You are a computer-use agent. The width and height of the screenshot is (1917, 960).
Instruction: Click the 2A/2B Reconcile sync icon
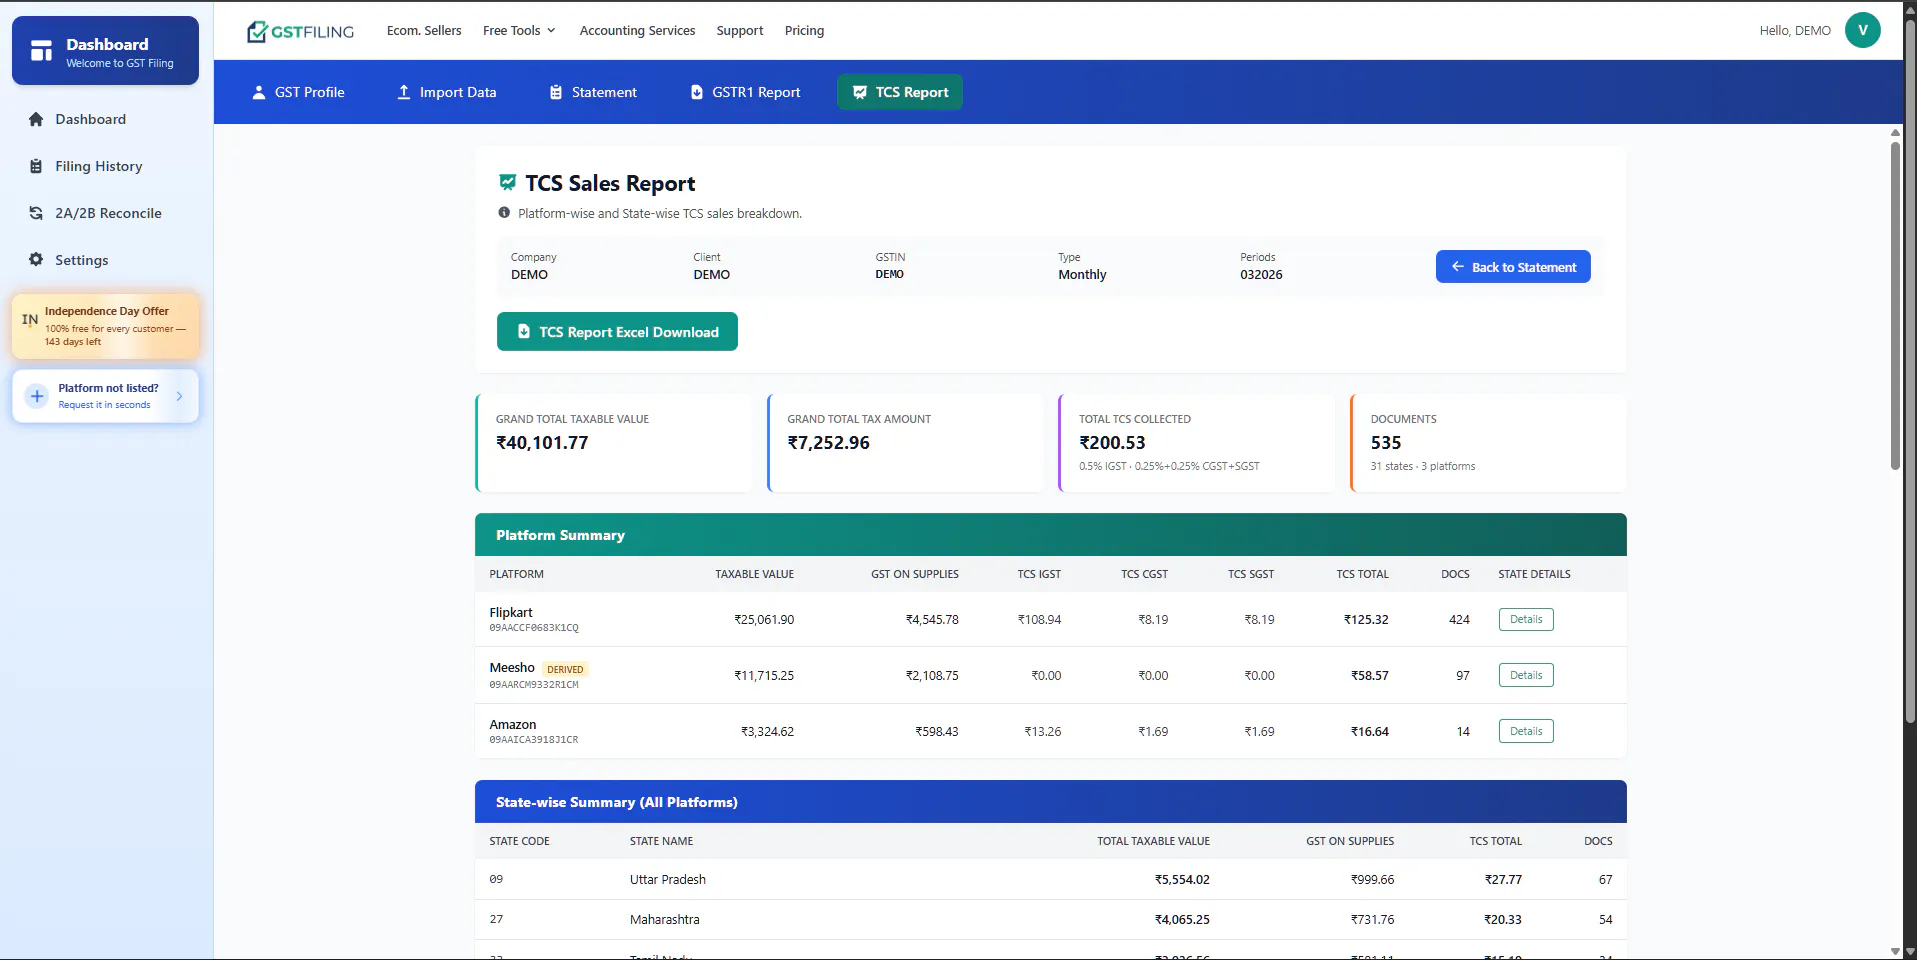tap(36, 213)
